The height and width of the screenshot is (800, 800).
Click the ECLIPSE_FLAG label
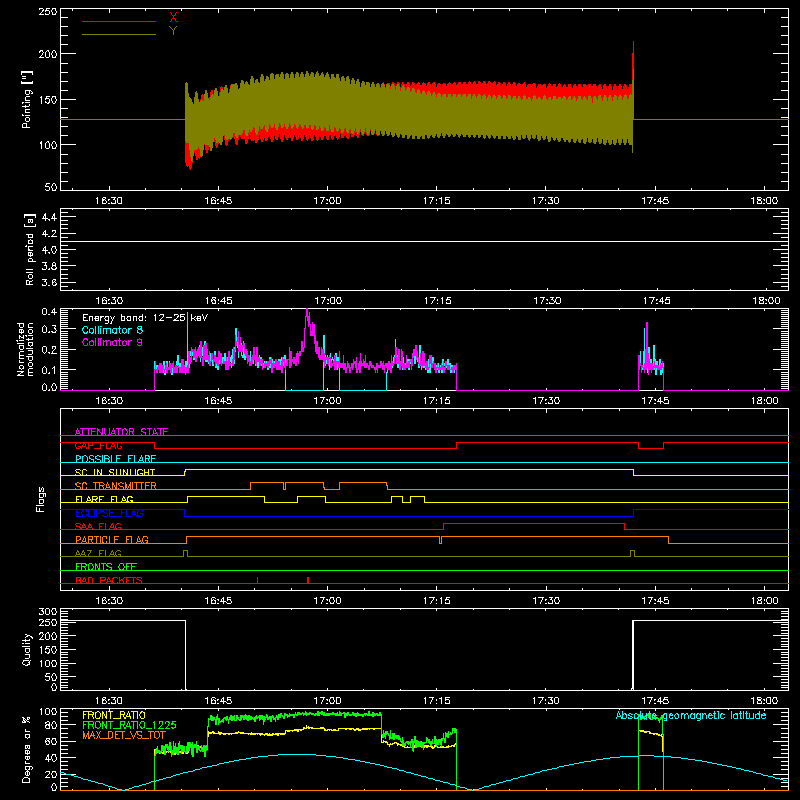coord(109,513)
